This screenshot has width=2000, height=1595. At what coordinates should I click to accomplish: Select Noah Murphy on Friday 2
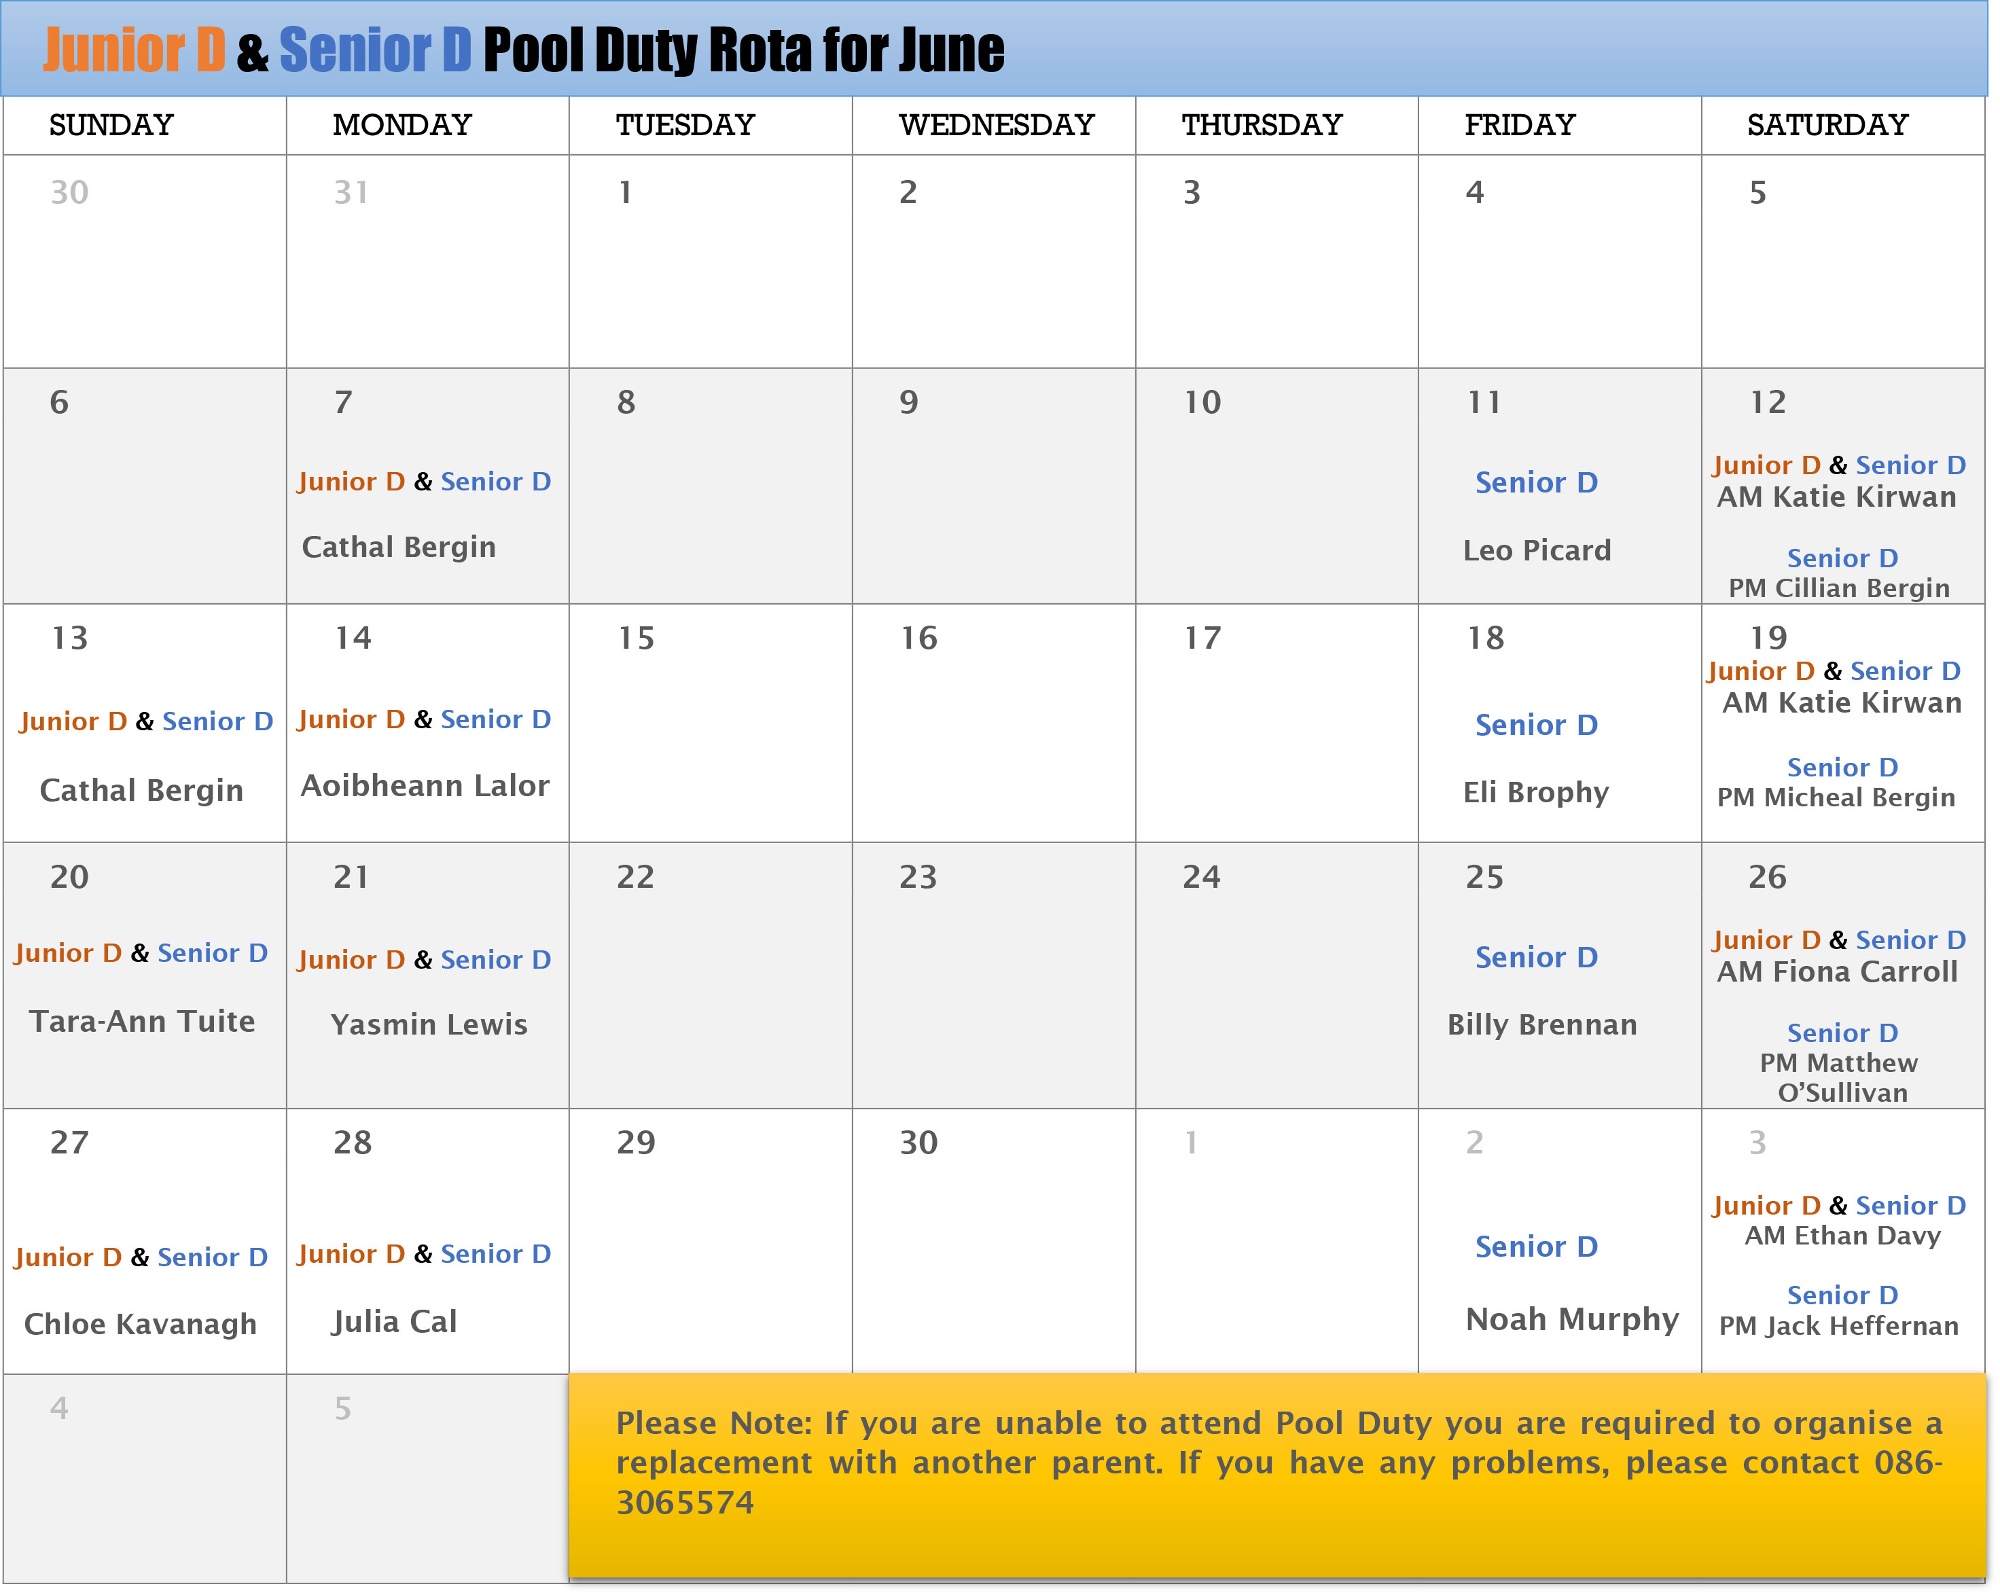tap(1572, 1319)
